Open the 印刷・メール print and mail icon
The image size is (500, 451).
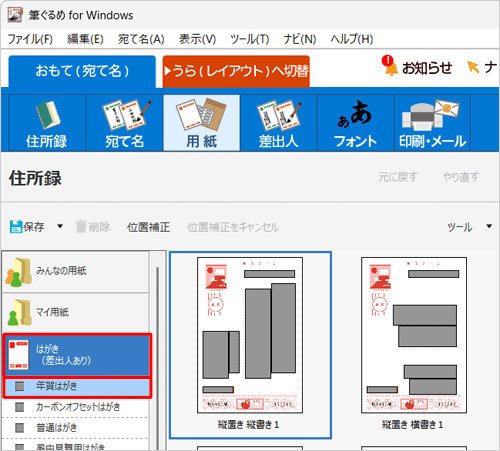(x=432, y=123)
